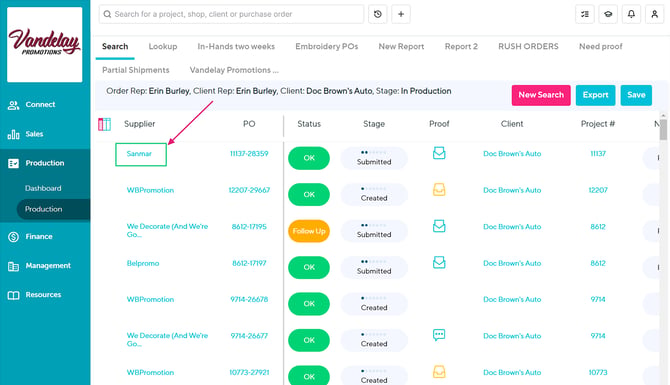Open PO 12207-29667 link
Screen dimensions: 670x385
pyautogui.click(x=249, y=190)
